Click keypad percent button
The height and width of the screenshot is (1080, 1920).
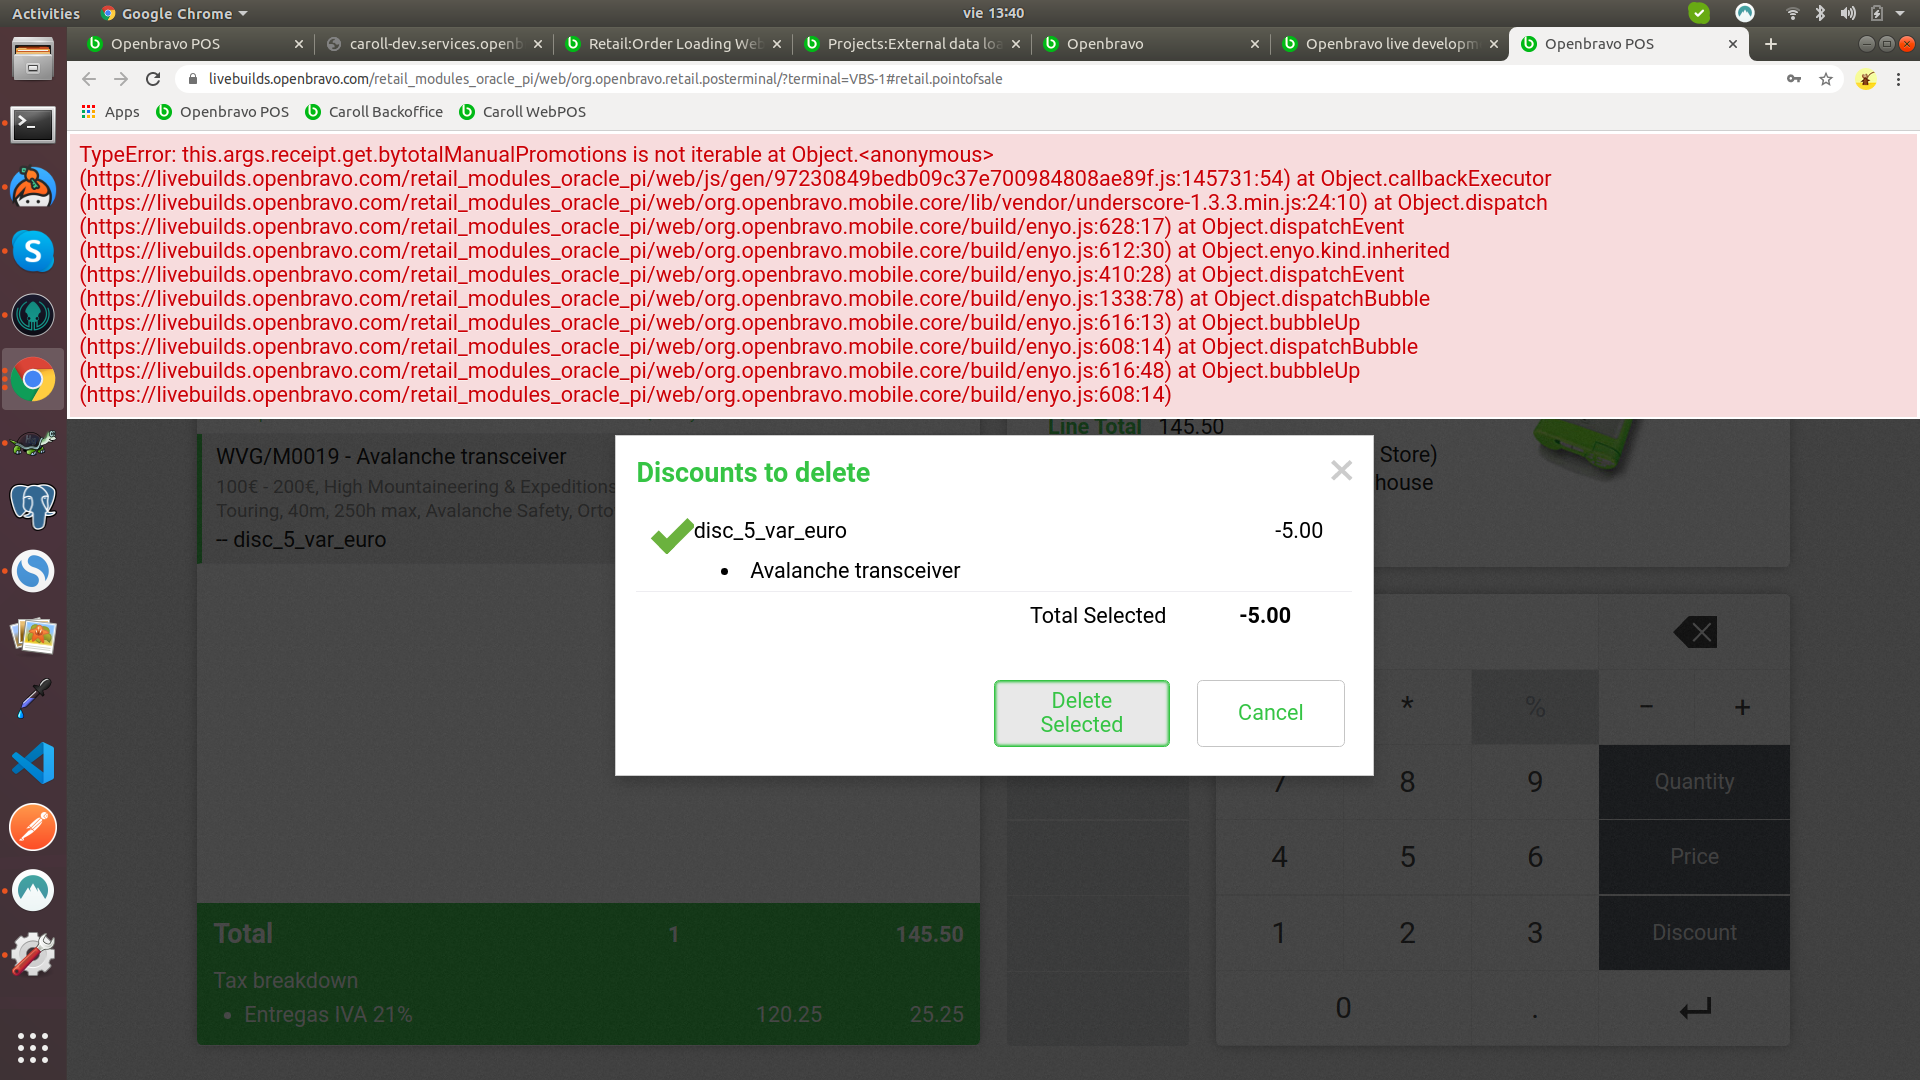tap(1535, 707)
